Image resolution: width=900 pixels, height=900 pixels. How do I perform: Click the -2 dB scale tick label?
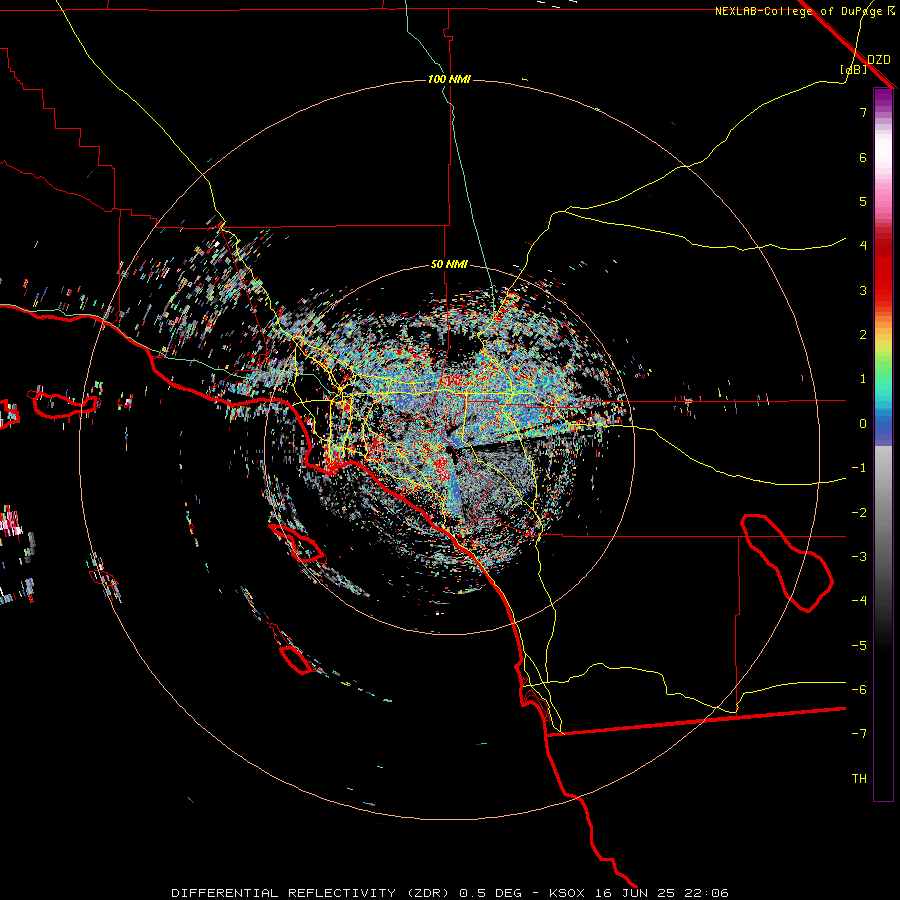coord(859,513)
